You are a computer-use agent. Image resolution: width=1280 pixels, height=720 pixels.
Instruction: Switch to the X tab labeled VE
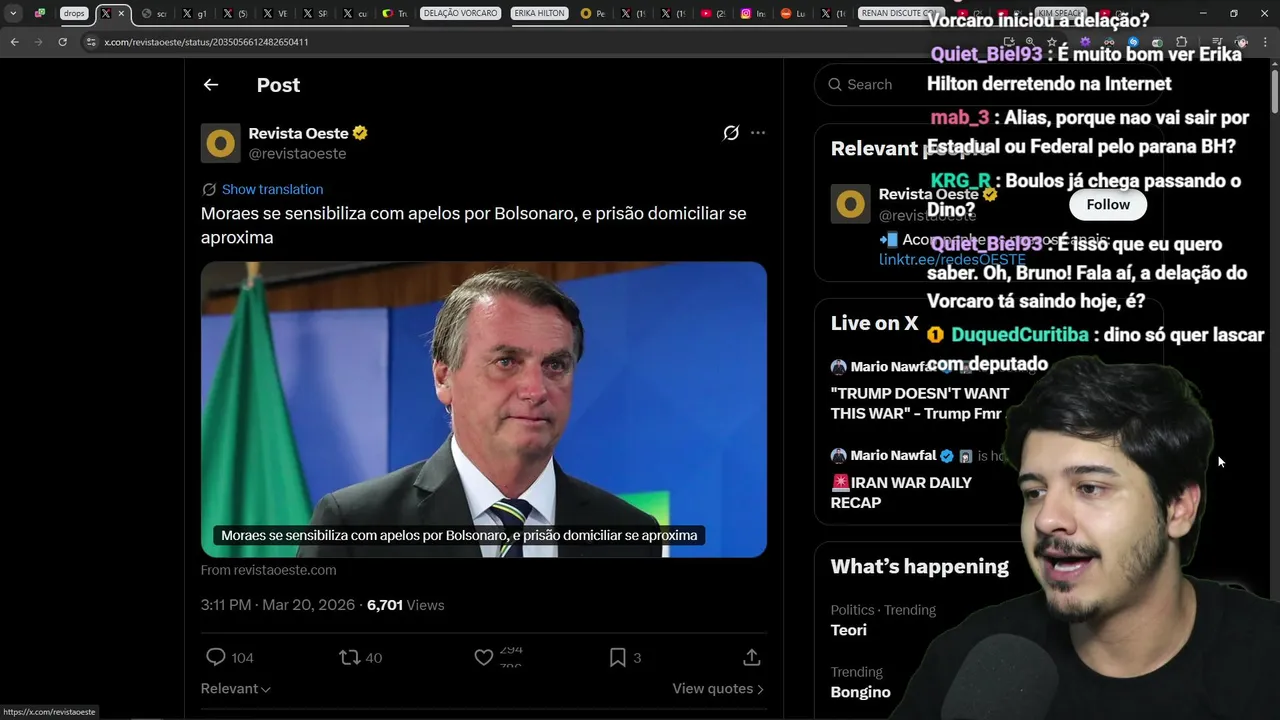(275, 14)
